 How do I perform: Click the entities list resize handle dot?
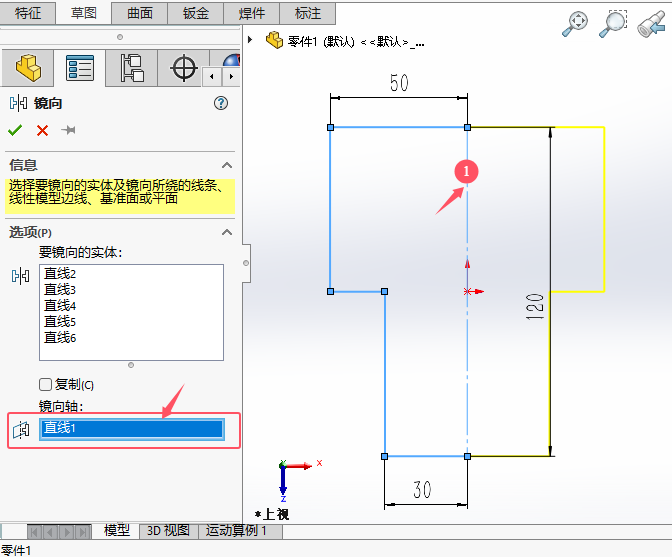pyautogui.click(x=131, y=365)
